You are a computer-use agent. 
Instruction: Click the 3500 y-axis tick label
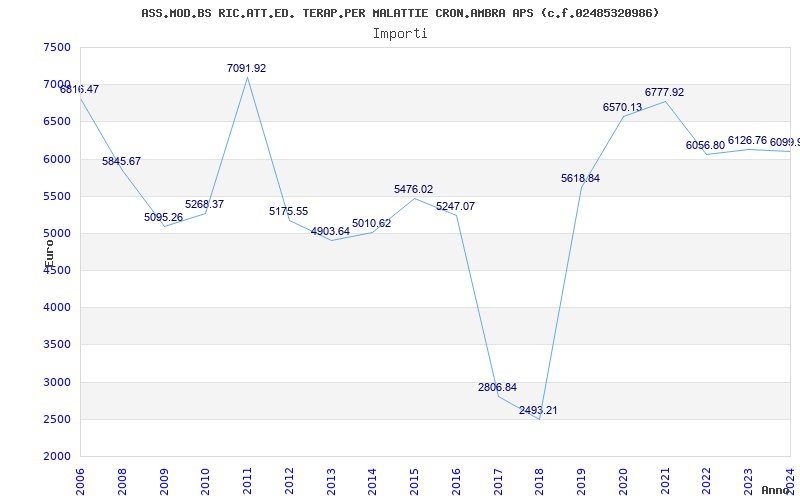(x=57, y=345)
